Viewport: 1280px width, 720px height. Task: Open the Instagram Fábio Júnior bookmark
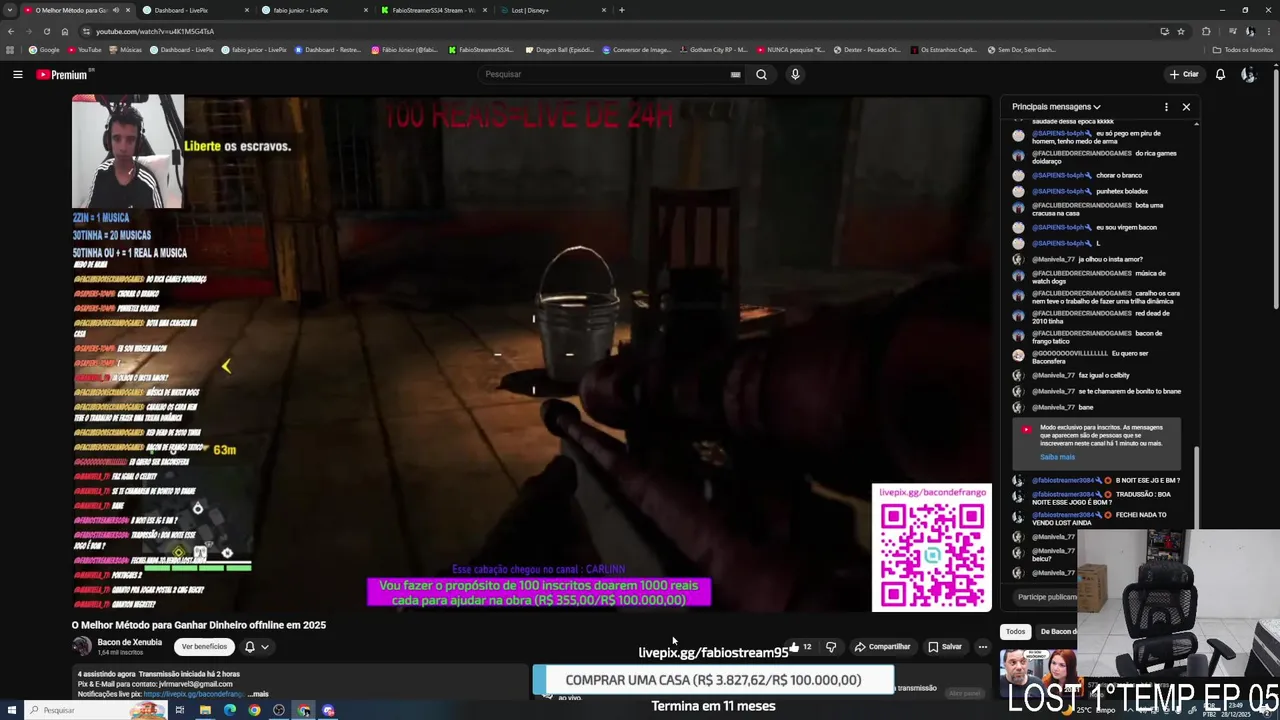405,49
